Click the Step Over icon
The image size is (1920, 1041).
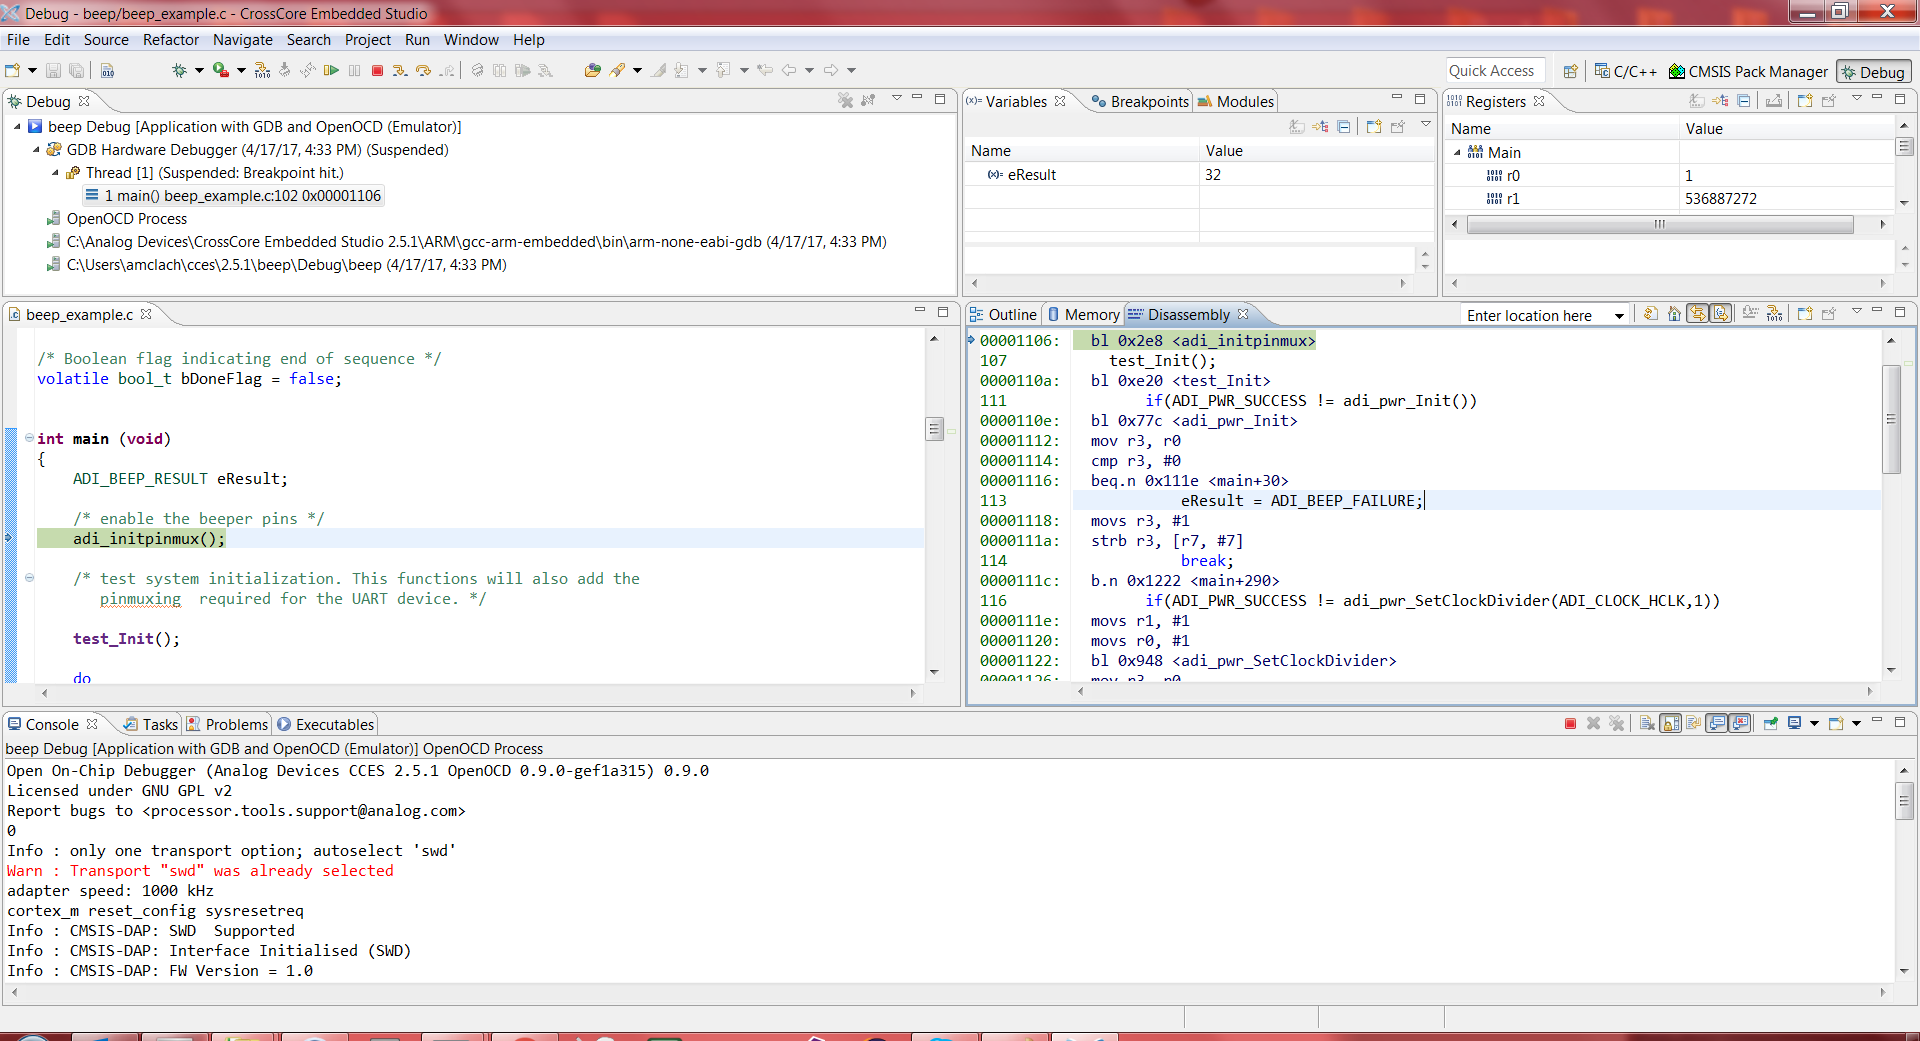tap(423, 70)
